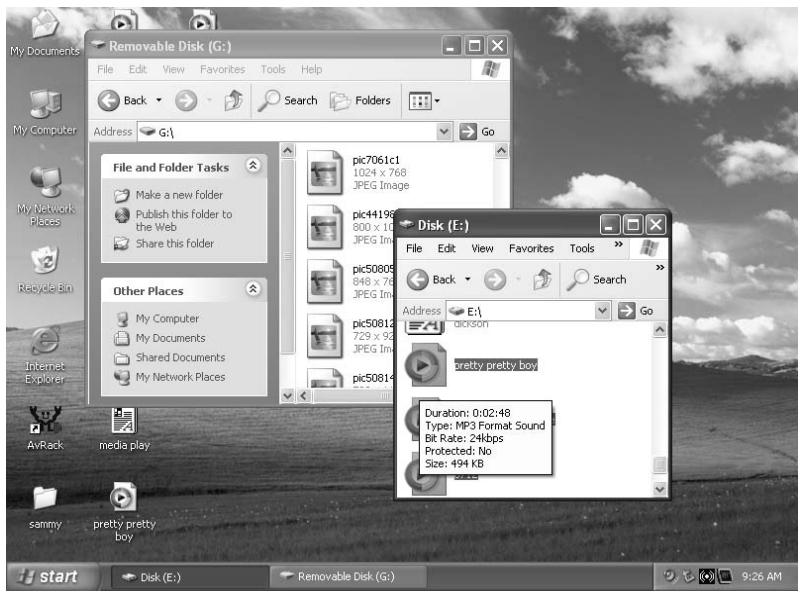Click Up folder icon in Disk (E:) window

pos(542,280)
